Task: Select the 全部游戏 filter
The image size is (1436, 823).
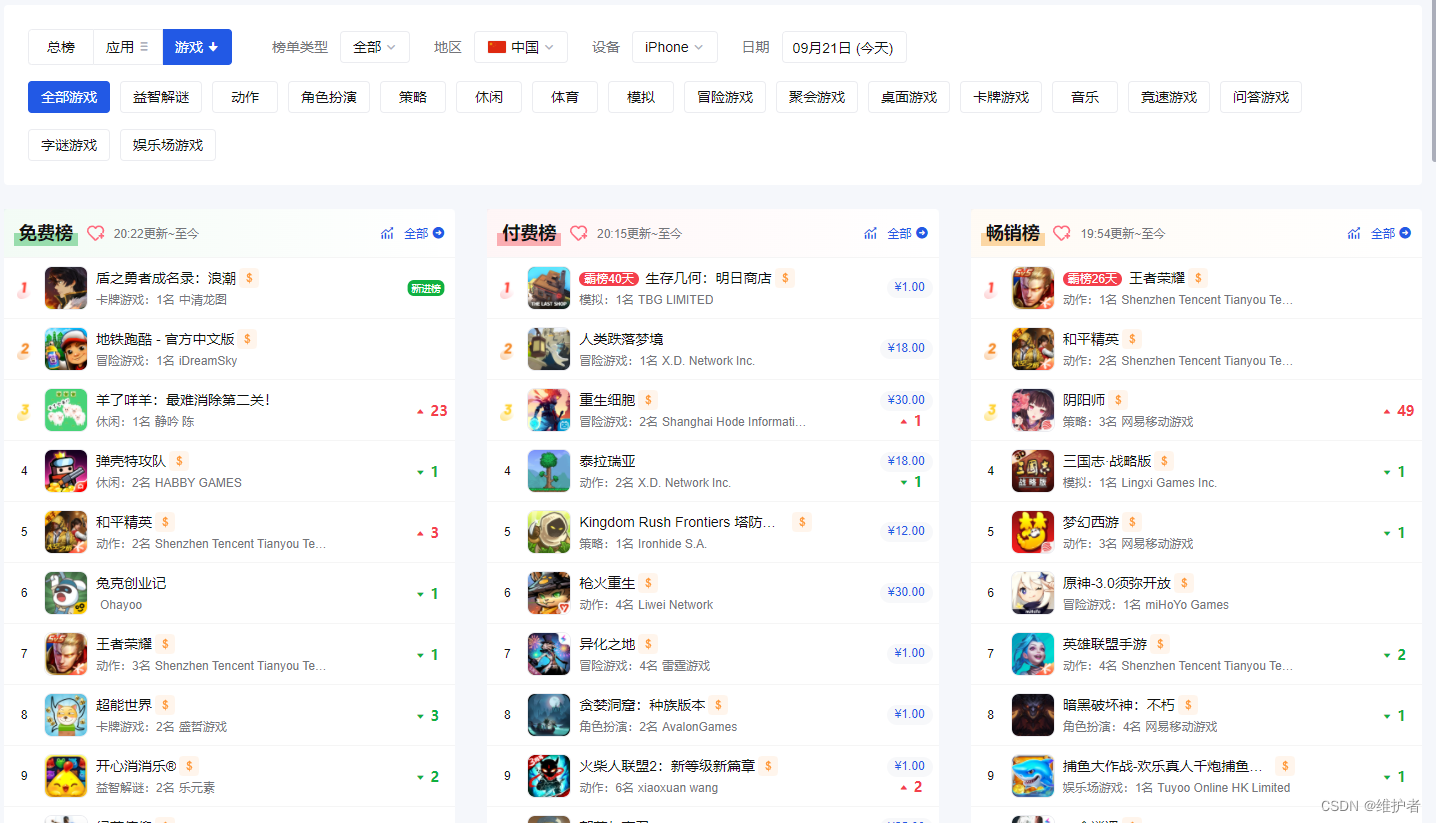Action: point(69,97)
